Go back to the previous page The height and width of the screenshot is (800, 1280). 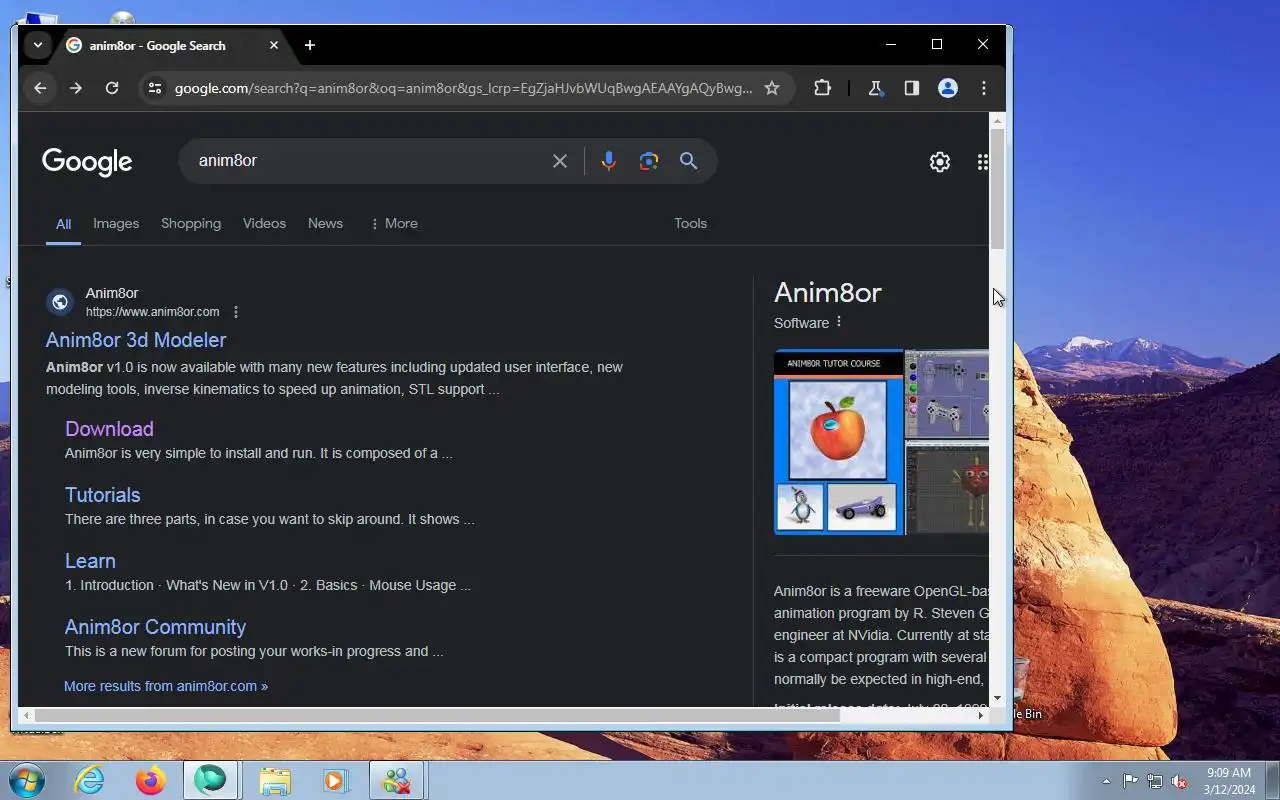pos(40,88)
